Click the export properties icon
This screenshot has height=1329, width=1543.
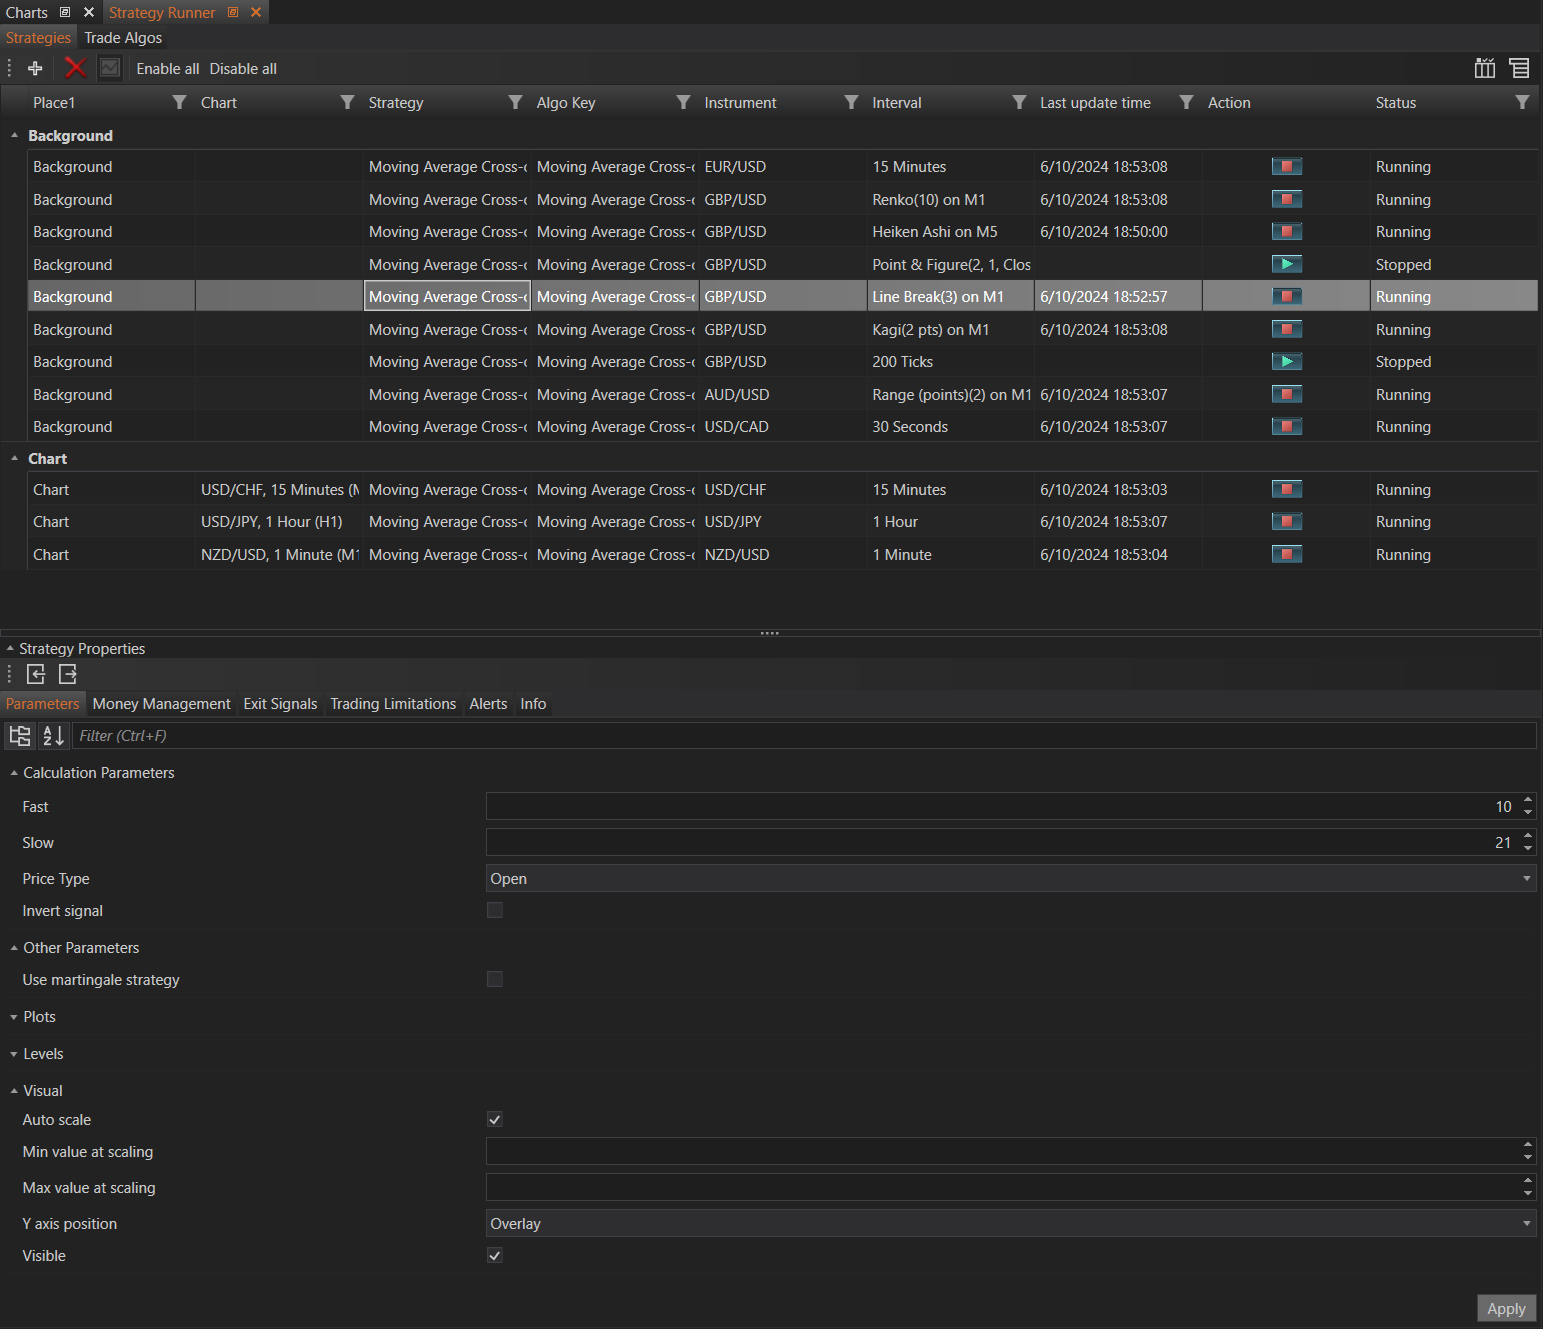click(x=68, y=674)
